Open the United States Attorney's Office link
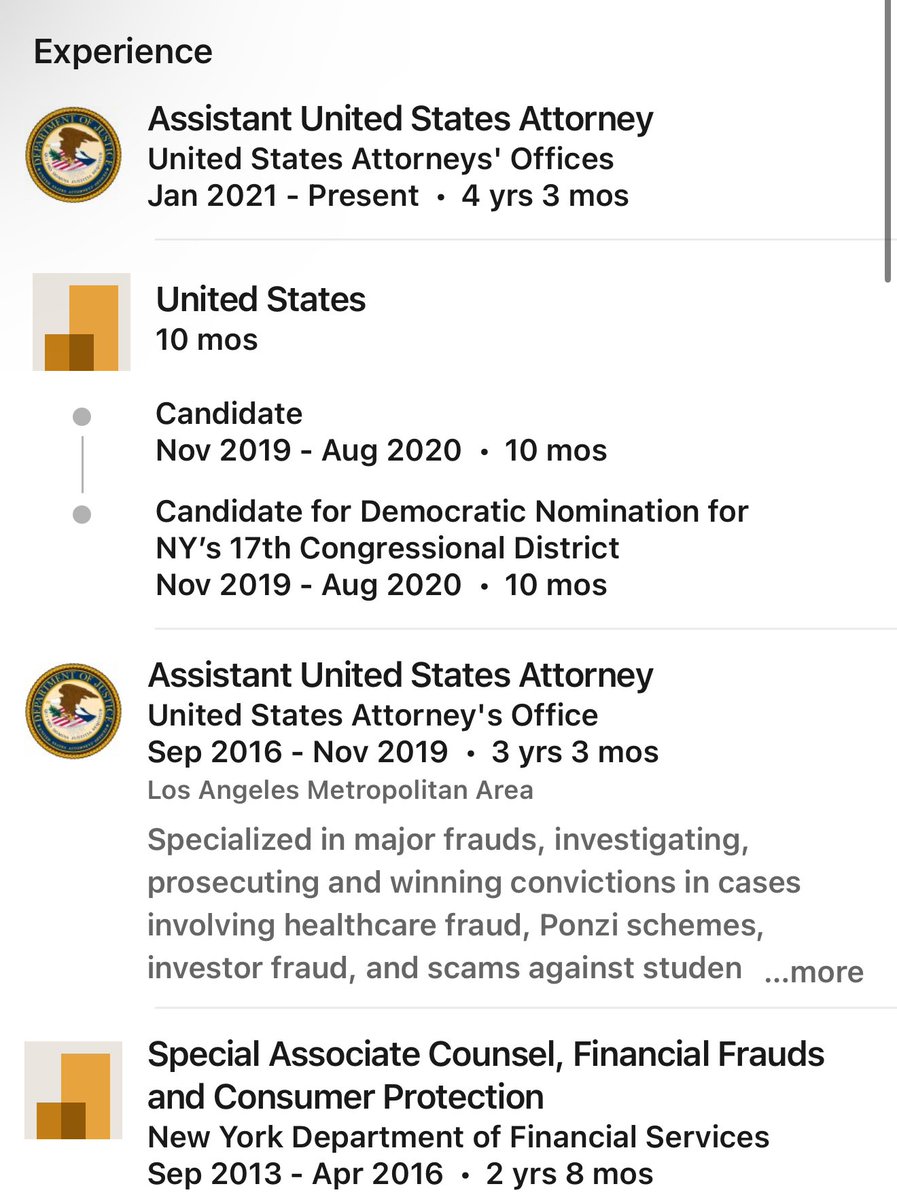This screenshot has height=1199, width=897. [x=372, y=715]
